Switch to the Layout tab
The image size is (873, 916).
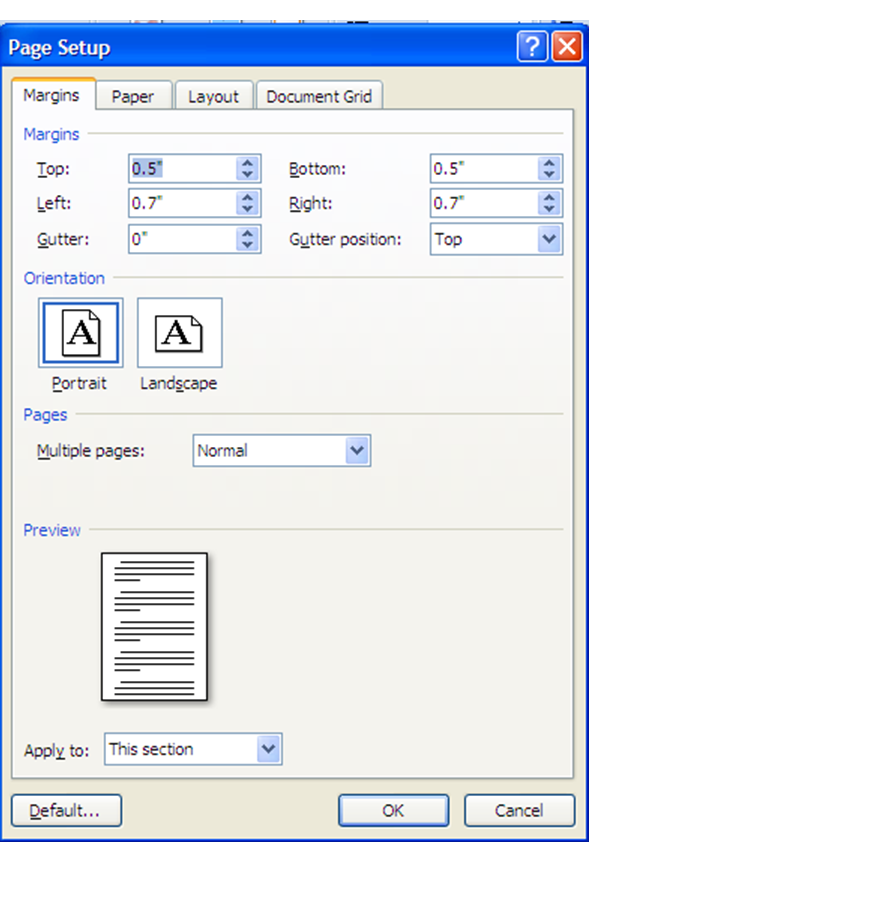point(213,96)
